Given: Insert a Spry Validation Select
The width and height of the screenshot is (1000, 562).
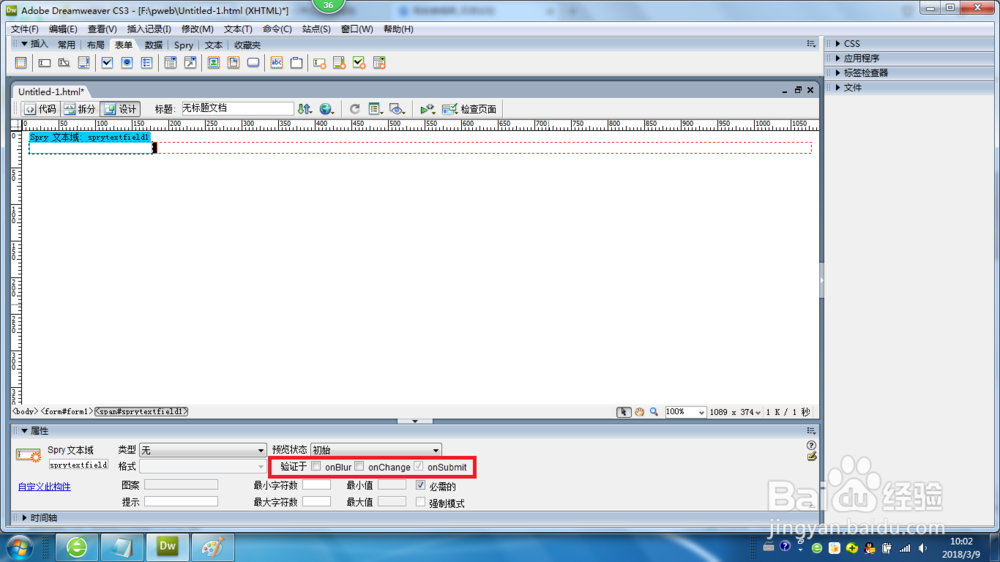Looking at the screenshot, I should [379, 63].
